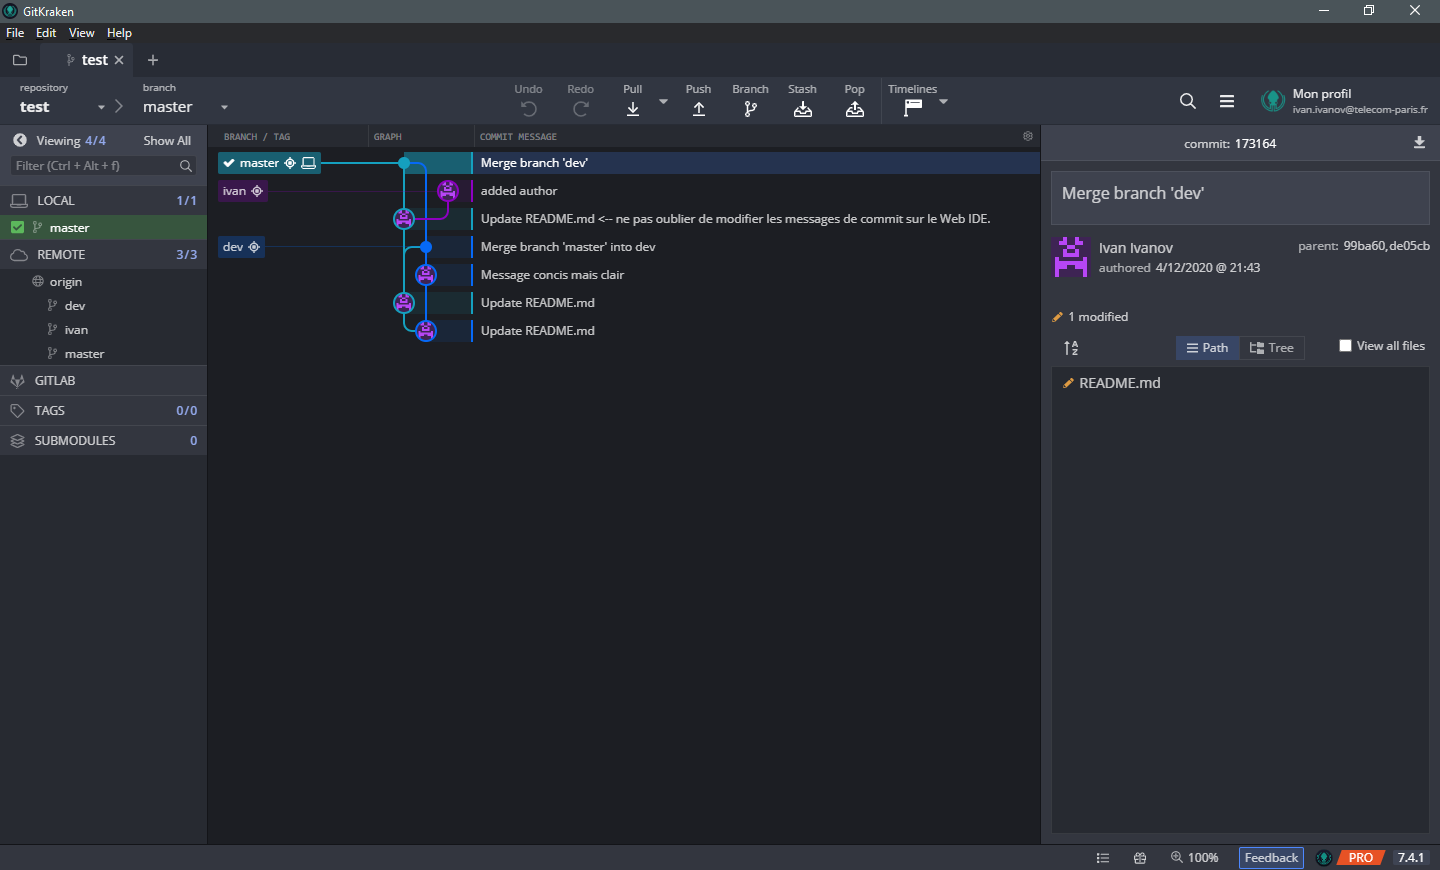Click the master branch label in graph
The width and height of the screenshot is (1440, 870).
pyautogui.click(x=269, y=163)
